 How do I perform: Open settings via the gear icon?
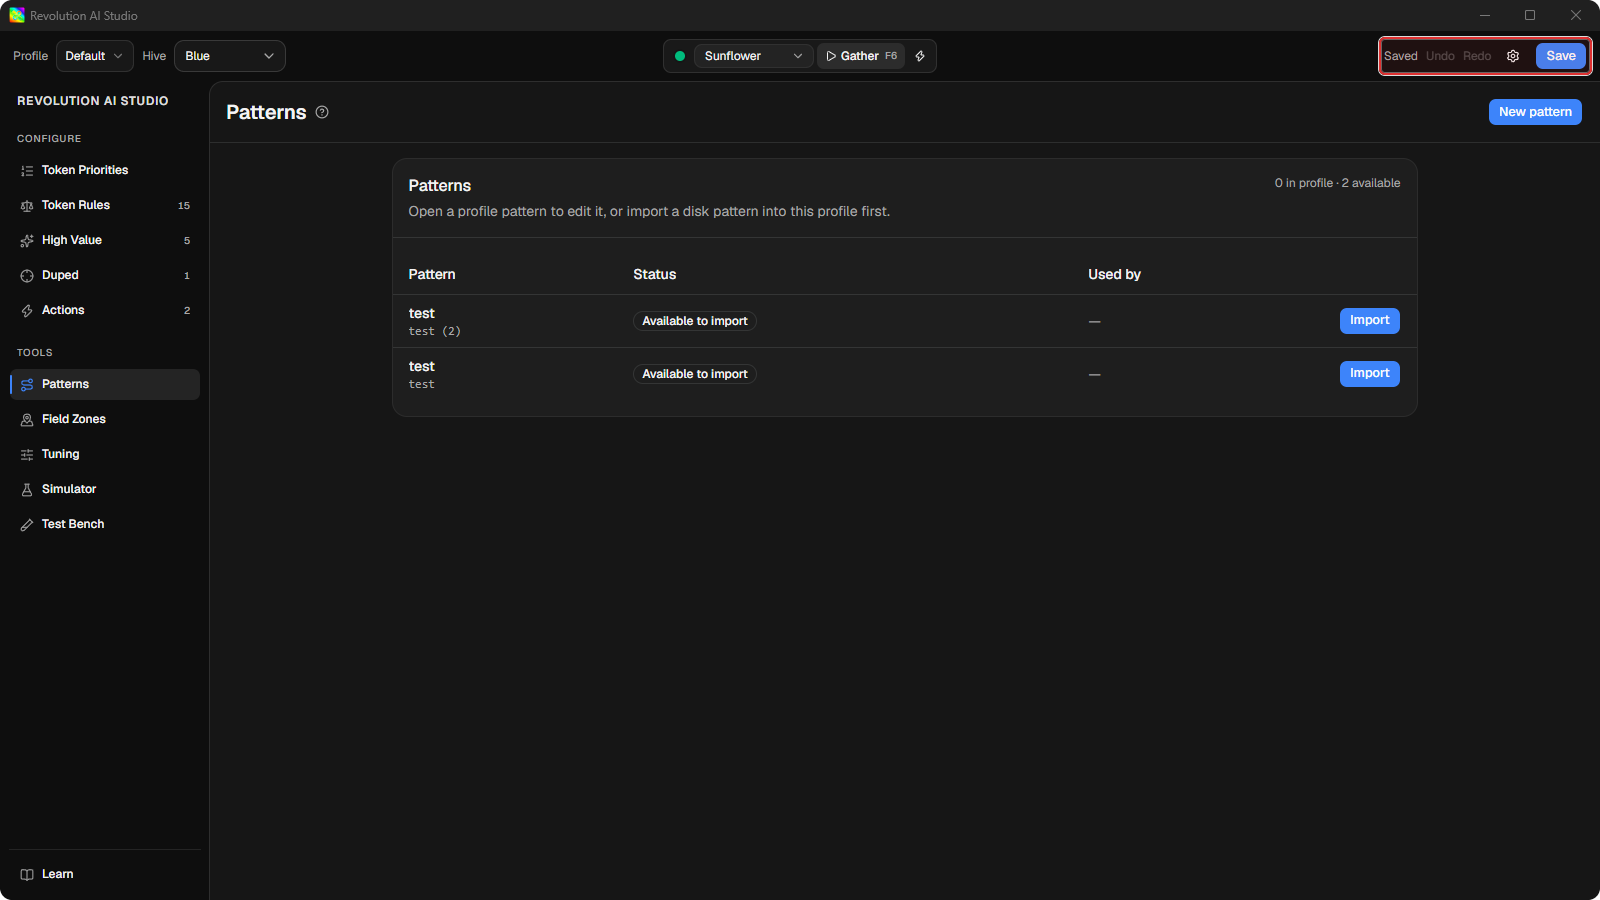click(1513, 56)
